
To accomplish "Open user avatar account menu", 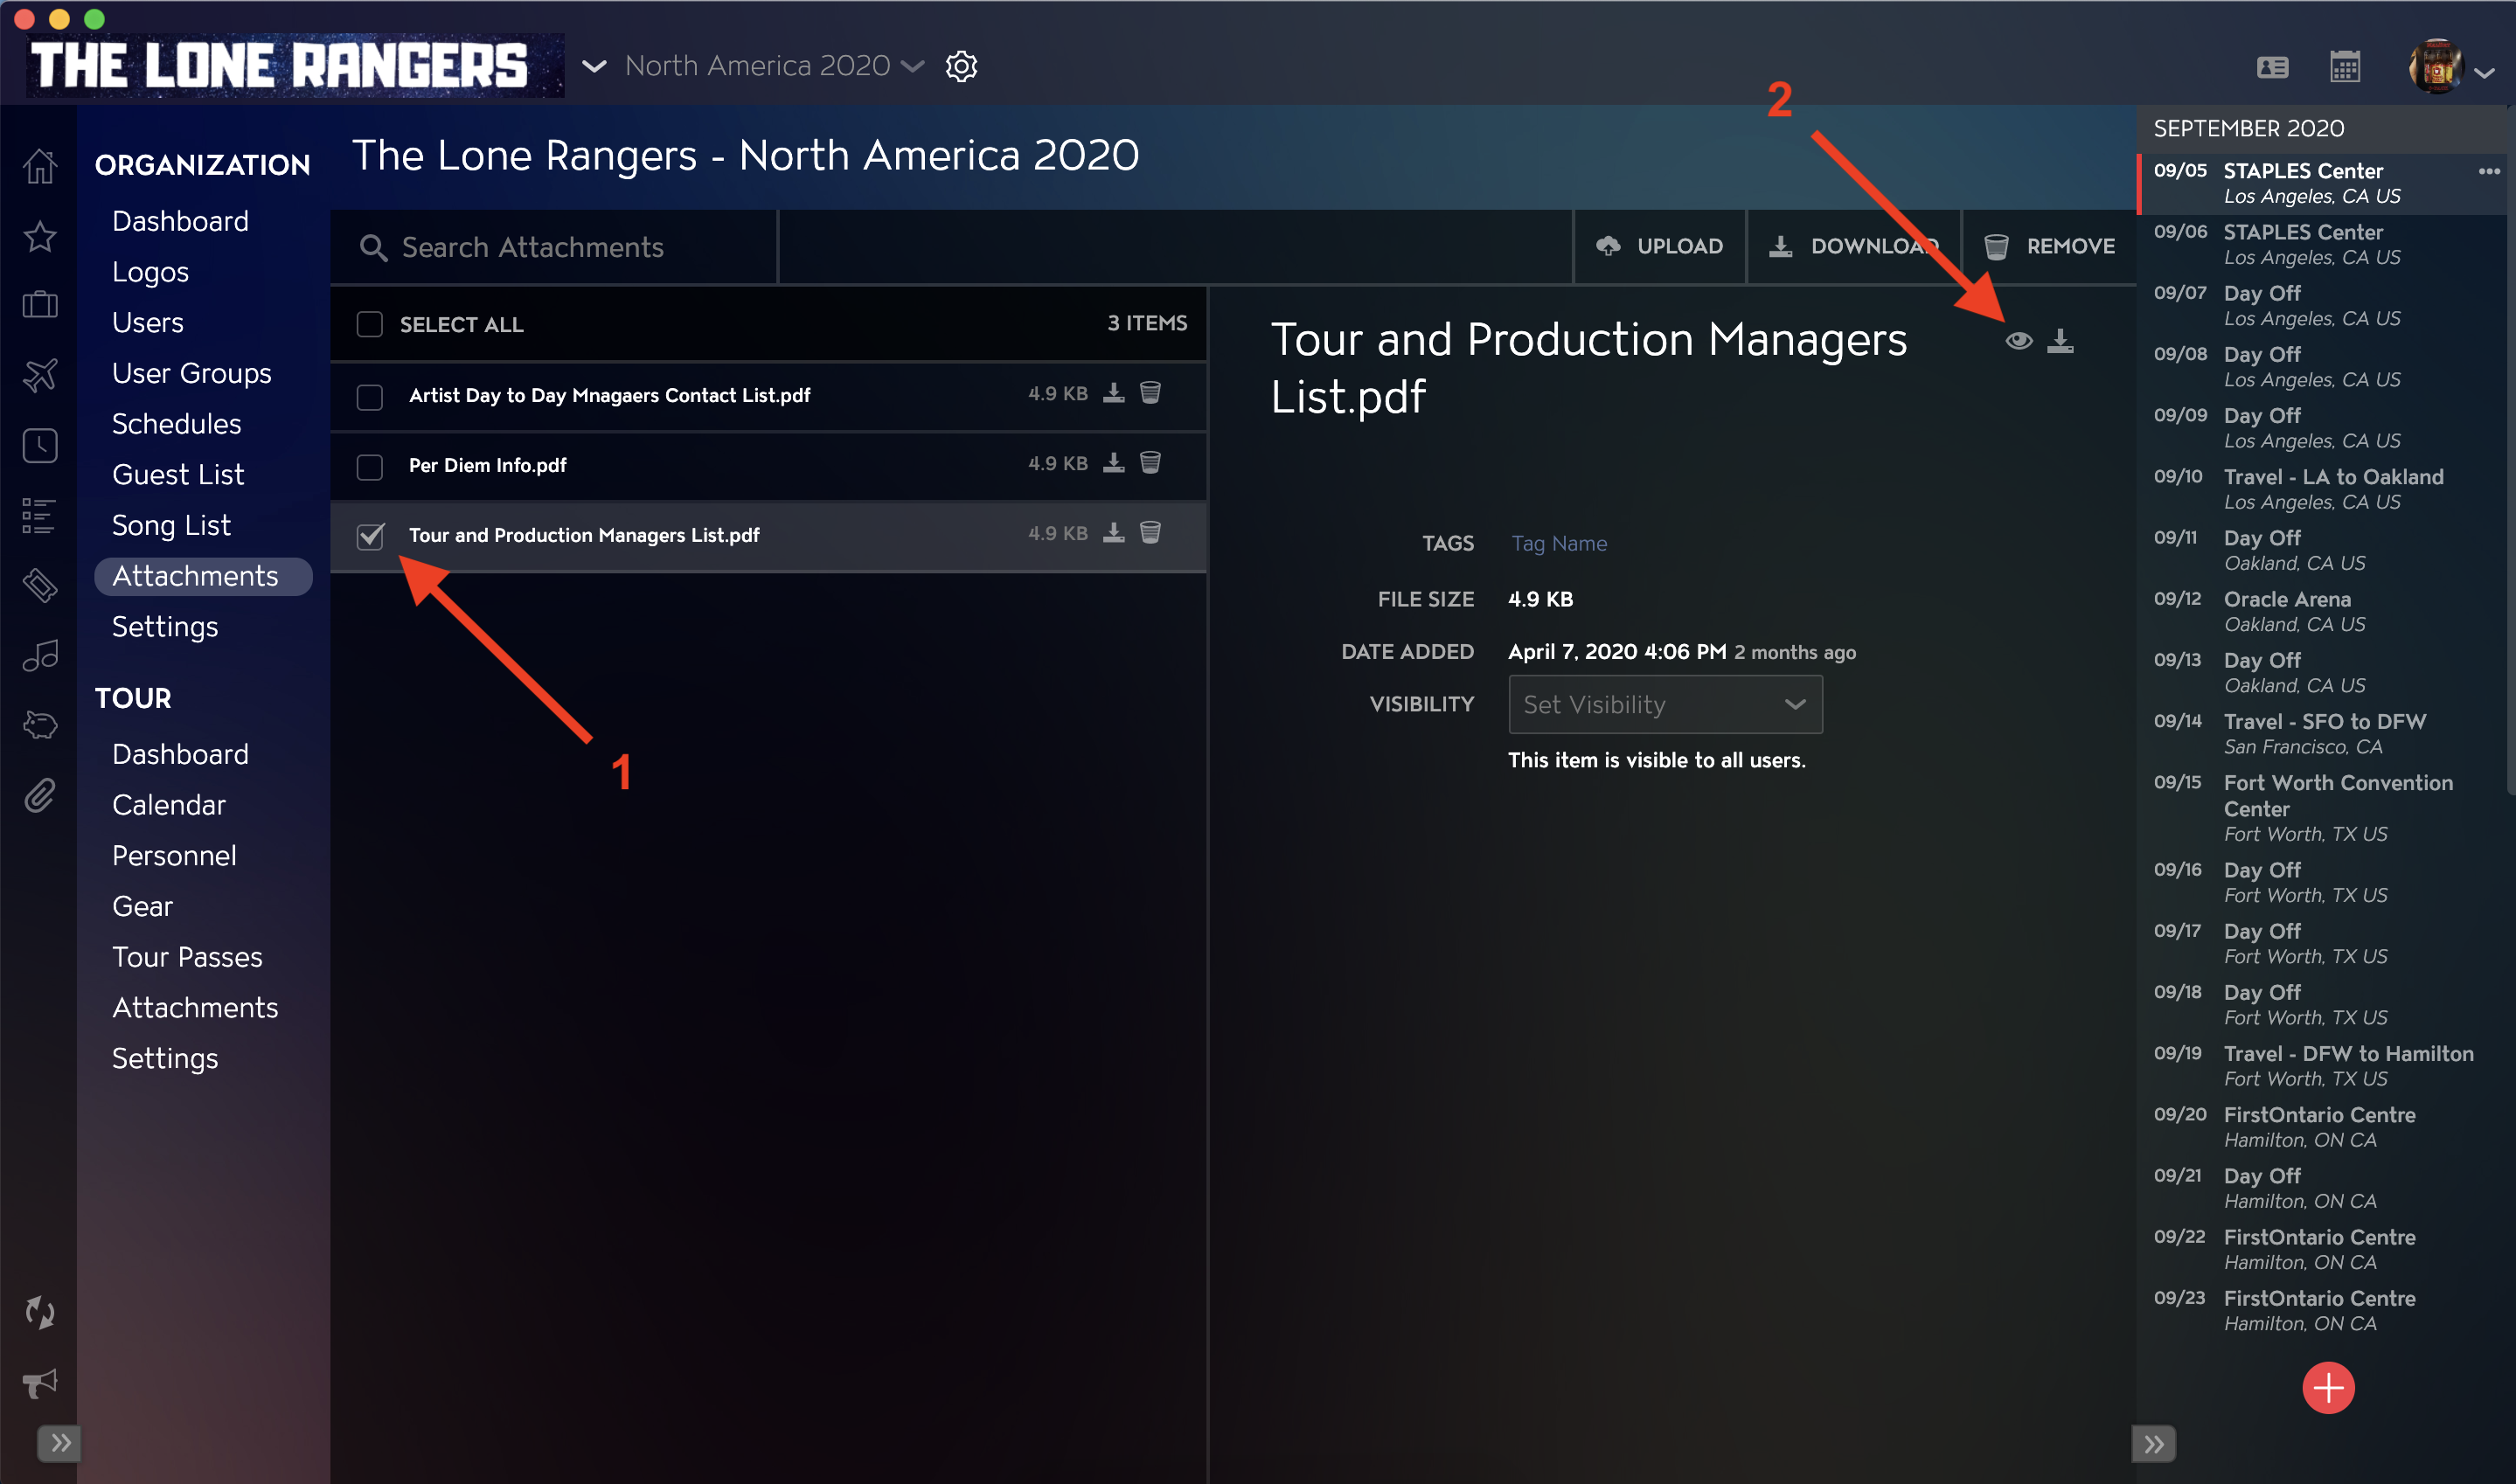I will (x=2452, y=68).
